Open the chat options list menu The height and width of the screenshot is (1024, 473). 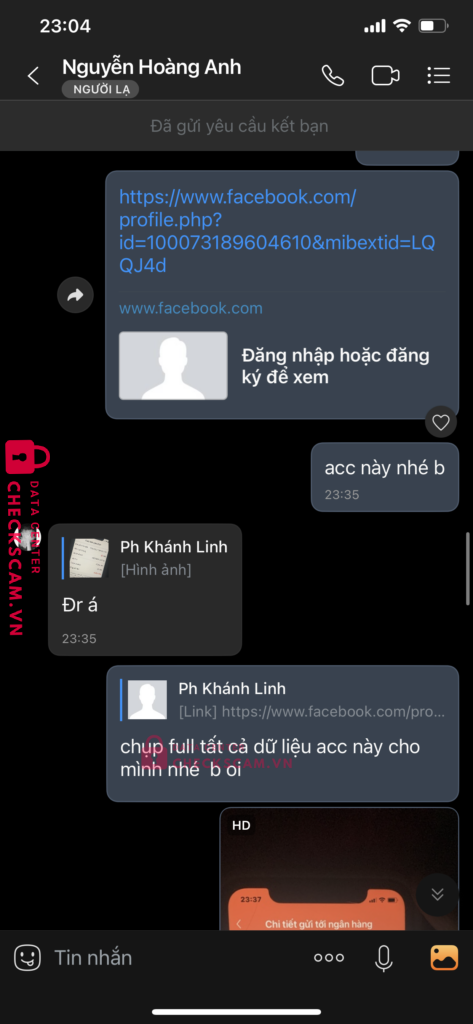(x=438, y=76)
